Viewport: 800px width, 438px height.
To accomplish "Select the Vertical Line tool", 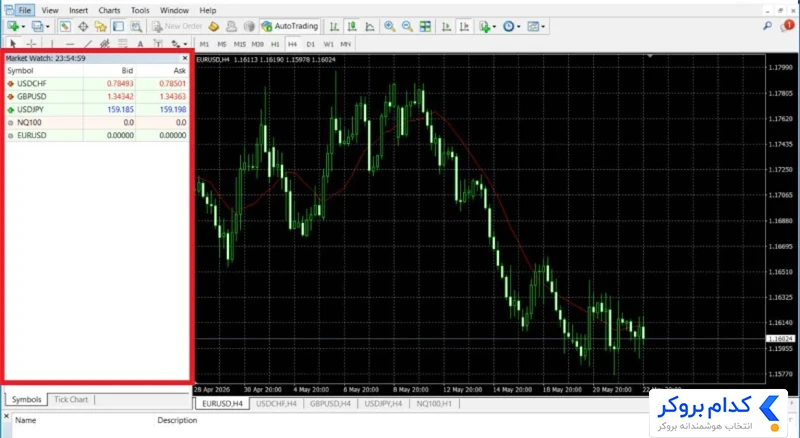I will (52, 44).
